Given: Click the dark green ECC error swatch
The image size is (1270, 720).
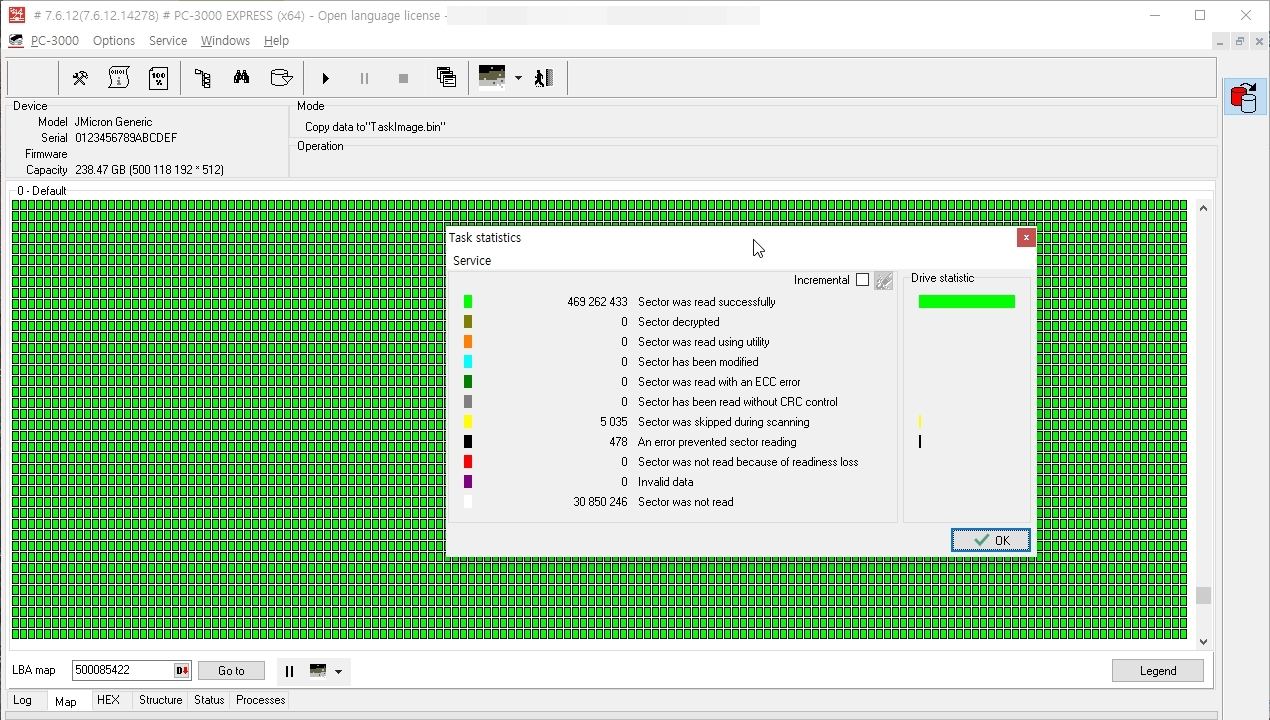Looking at the screenshot, I should tap(468, 382).
